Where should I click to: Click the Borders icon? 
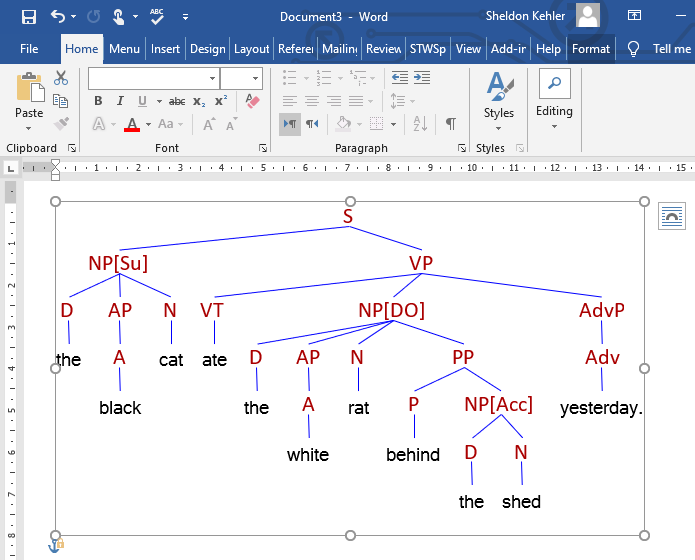376,124
